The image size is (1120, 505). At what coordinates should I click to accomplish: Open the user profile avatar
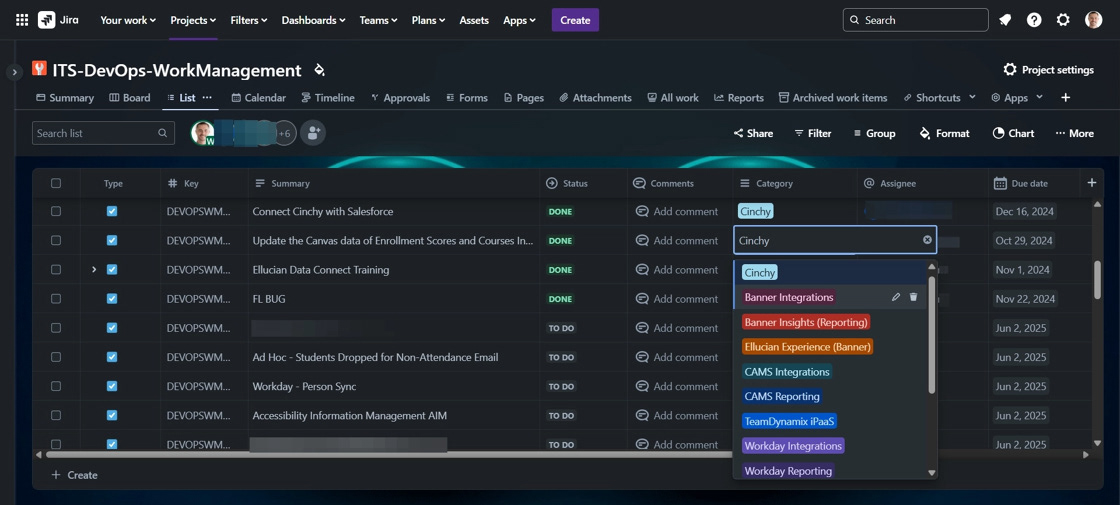(x=1093, y=20)
